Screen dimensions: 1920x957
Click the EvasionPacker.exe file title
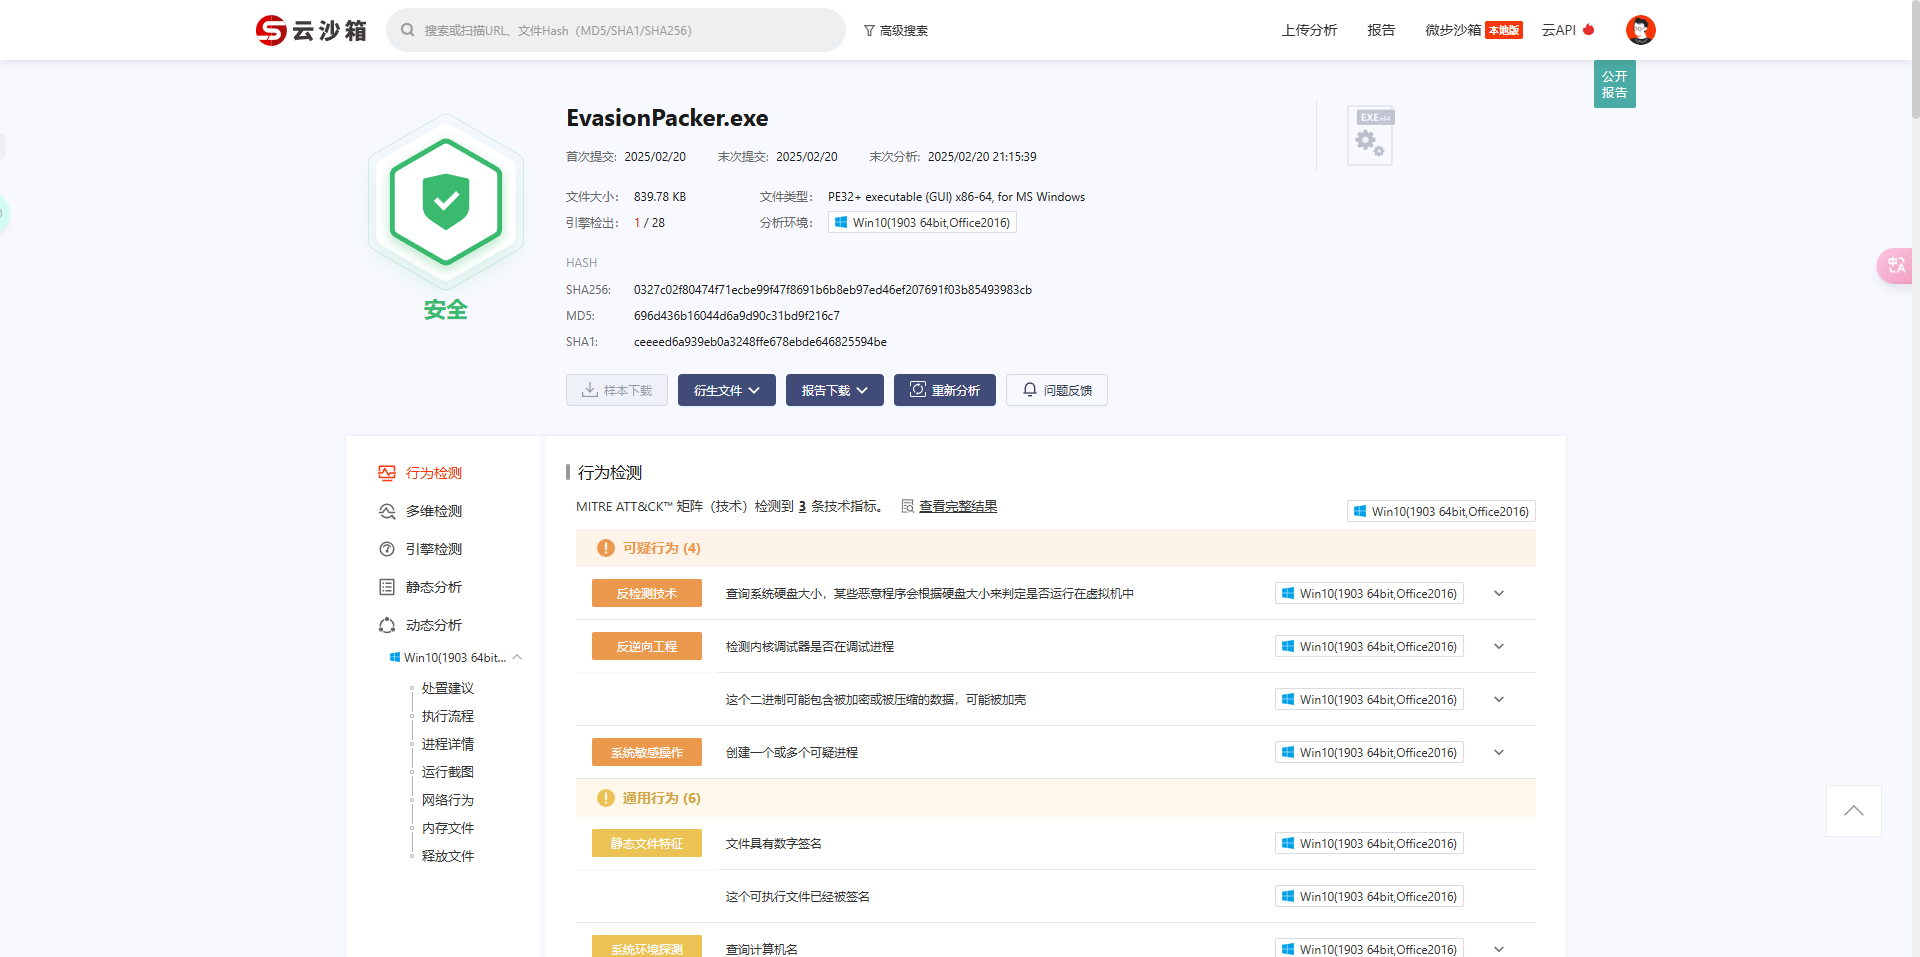pos(667,118)
